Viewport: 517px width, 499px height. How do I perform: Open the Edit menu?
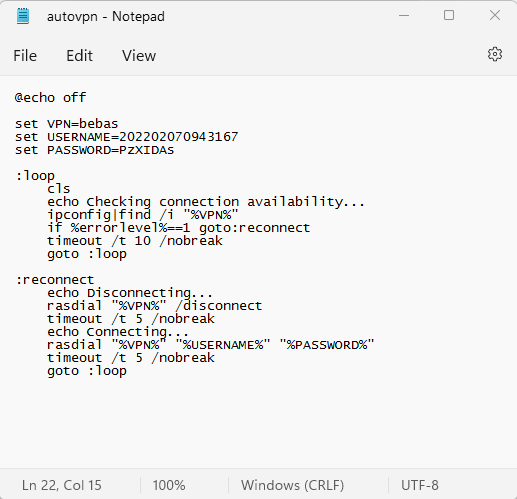click(79, 56)
